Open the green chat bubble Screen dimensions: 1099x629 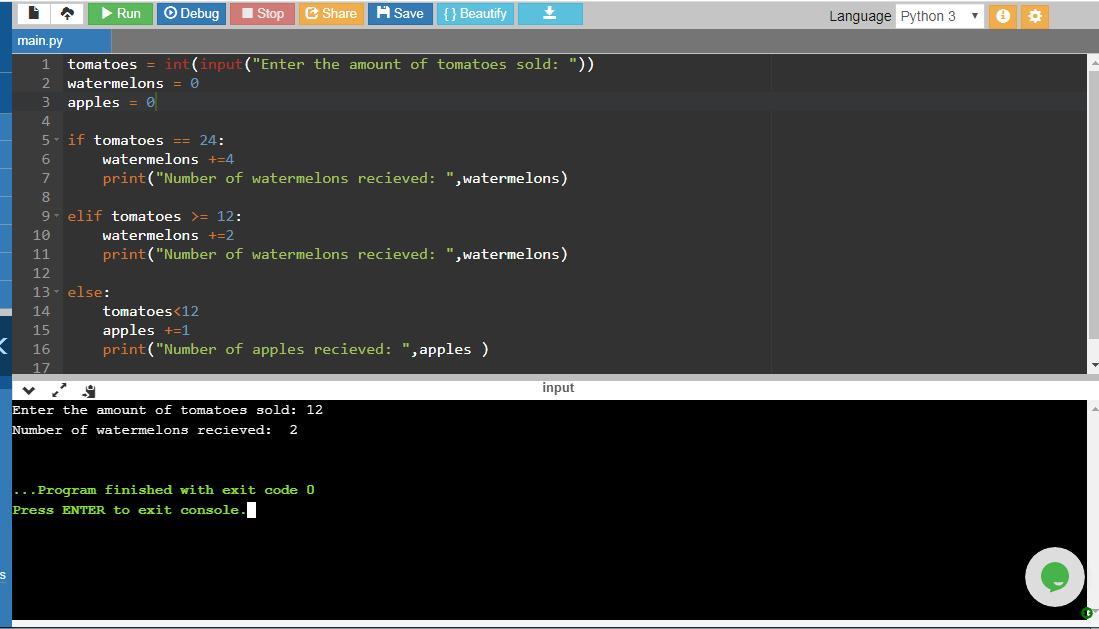pyautogui.click(x=1054, y=576)
